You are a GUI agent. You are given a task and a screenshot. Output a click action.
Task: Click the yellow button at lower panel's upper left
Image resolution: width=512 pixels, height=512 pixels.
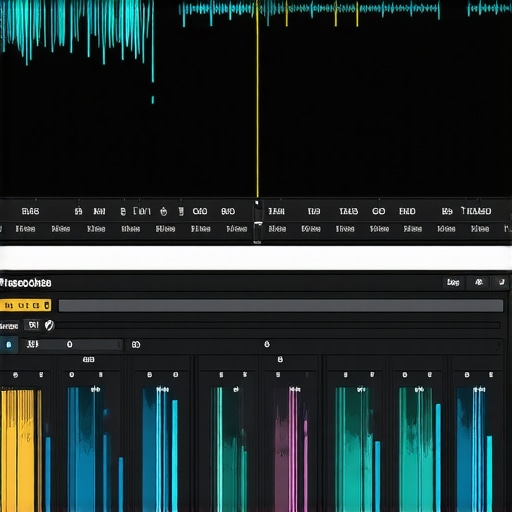26,305
